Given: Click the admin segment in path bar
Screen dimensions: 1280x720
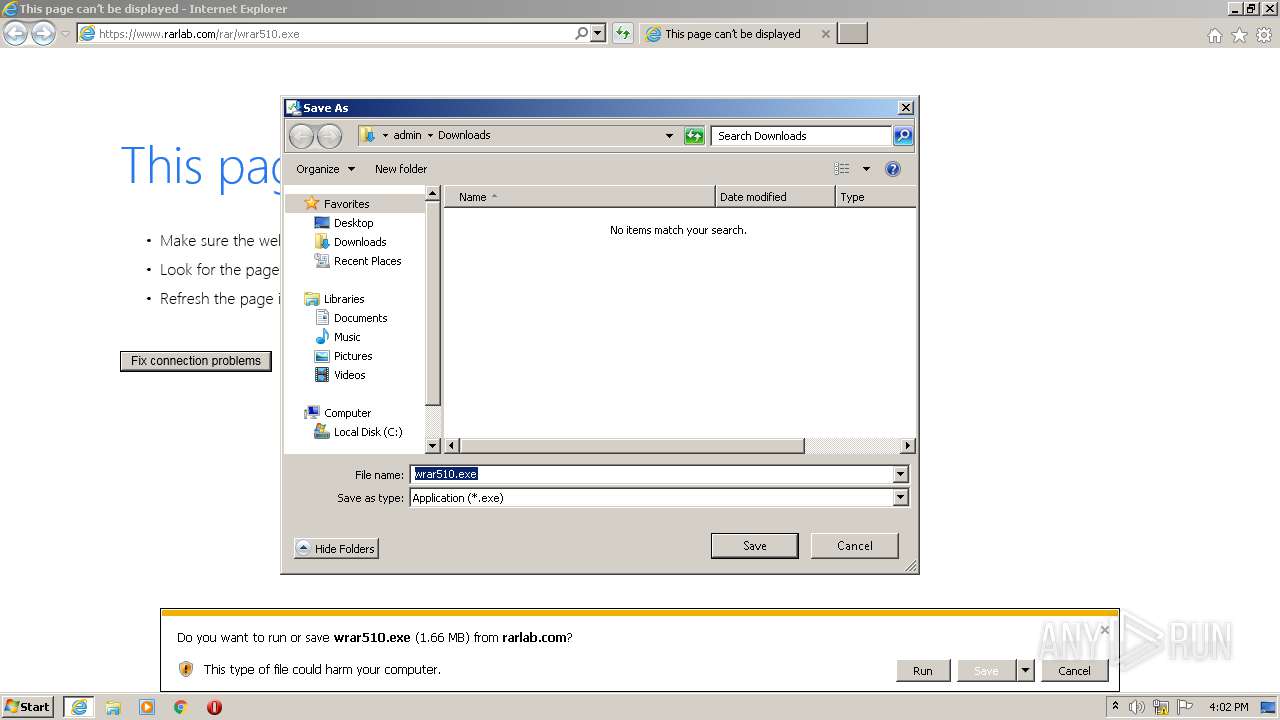Looking at the screenshot, I should 407,136.
